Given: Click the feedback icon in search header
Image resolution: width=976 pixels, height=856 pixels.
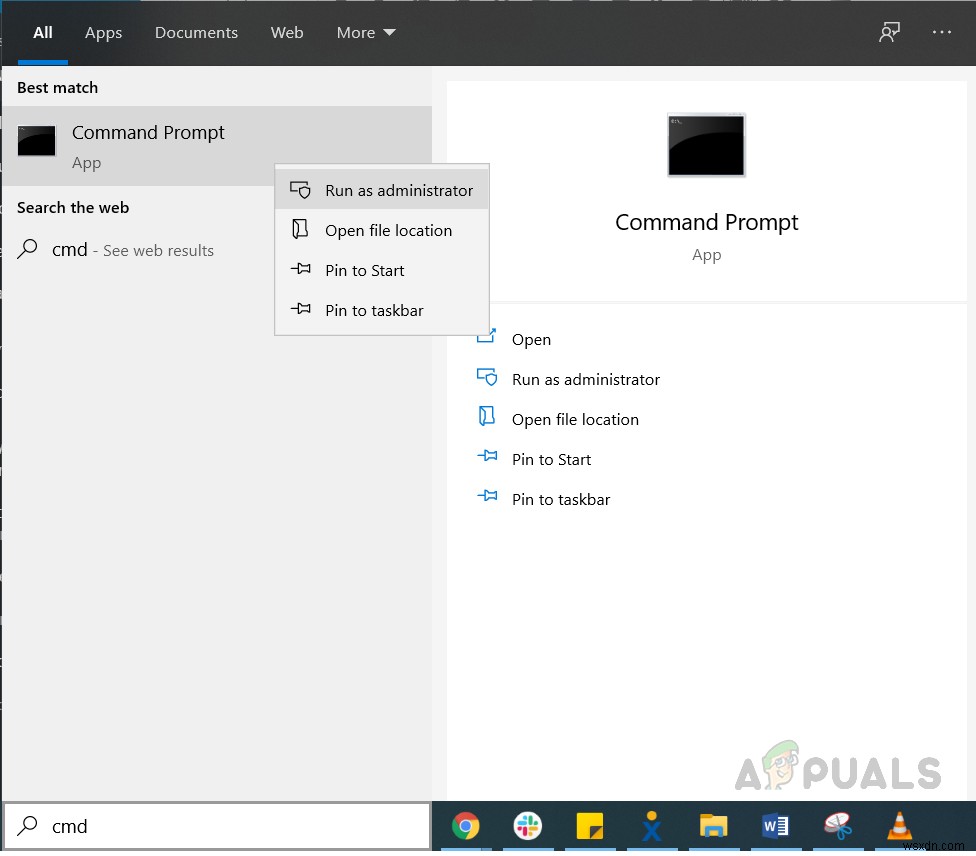Looking at the screenshot, I should pos(889,33).
